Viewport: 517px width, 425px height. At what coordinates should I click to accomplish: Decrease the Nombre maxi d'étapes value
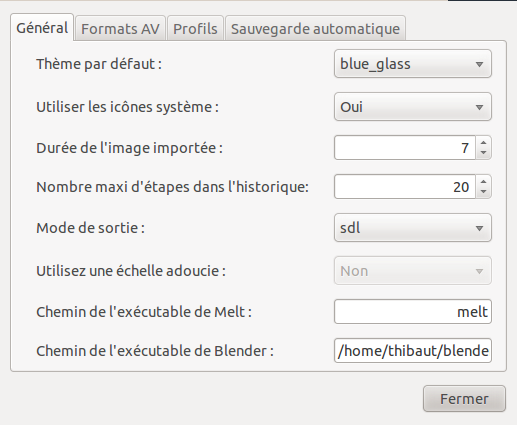(x=483, y=192)
